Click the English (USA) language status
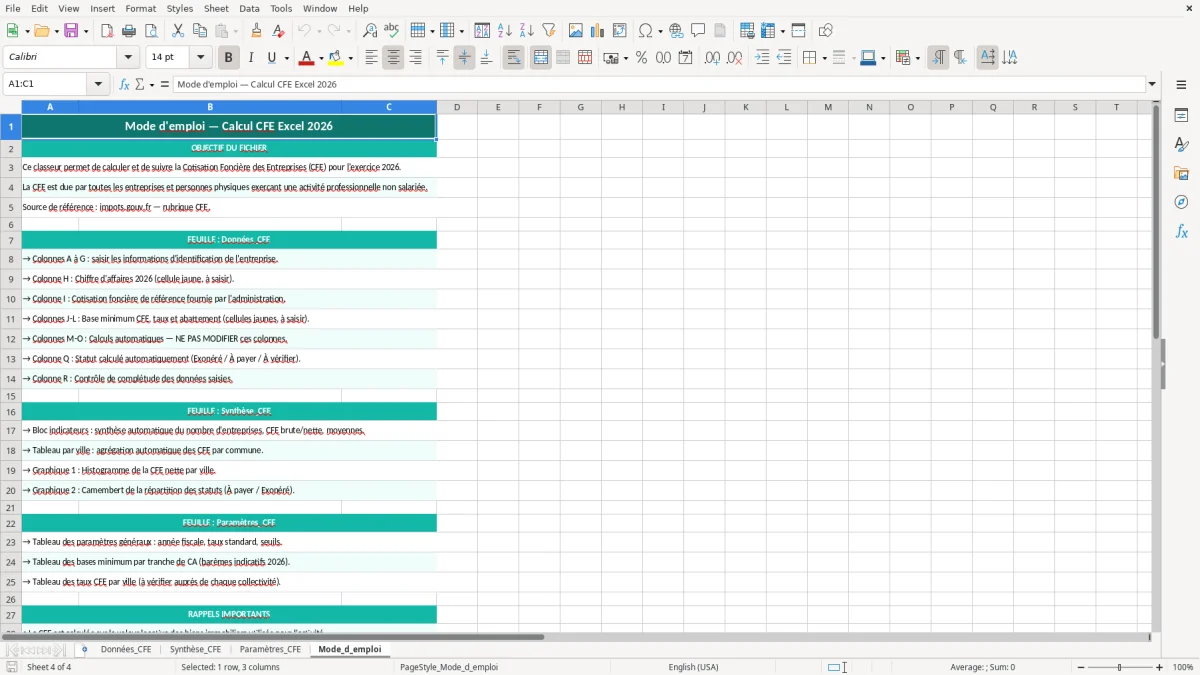 693,667
